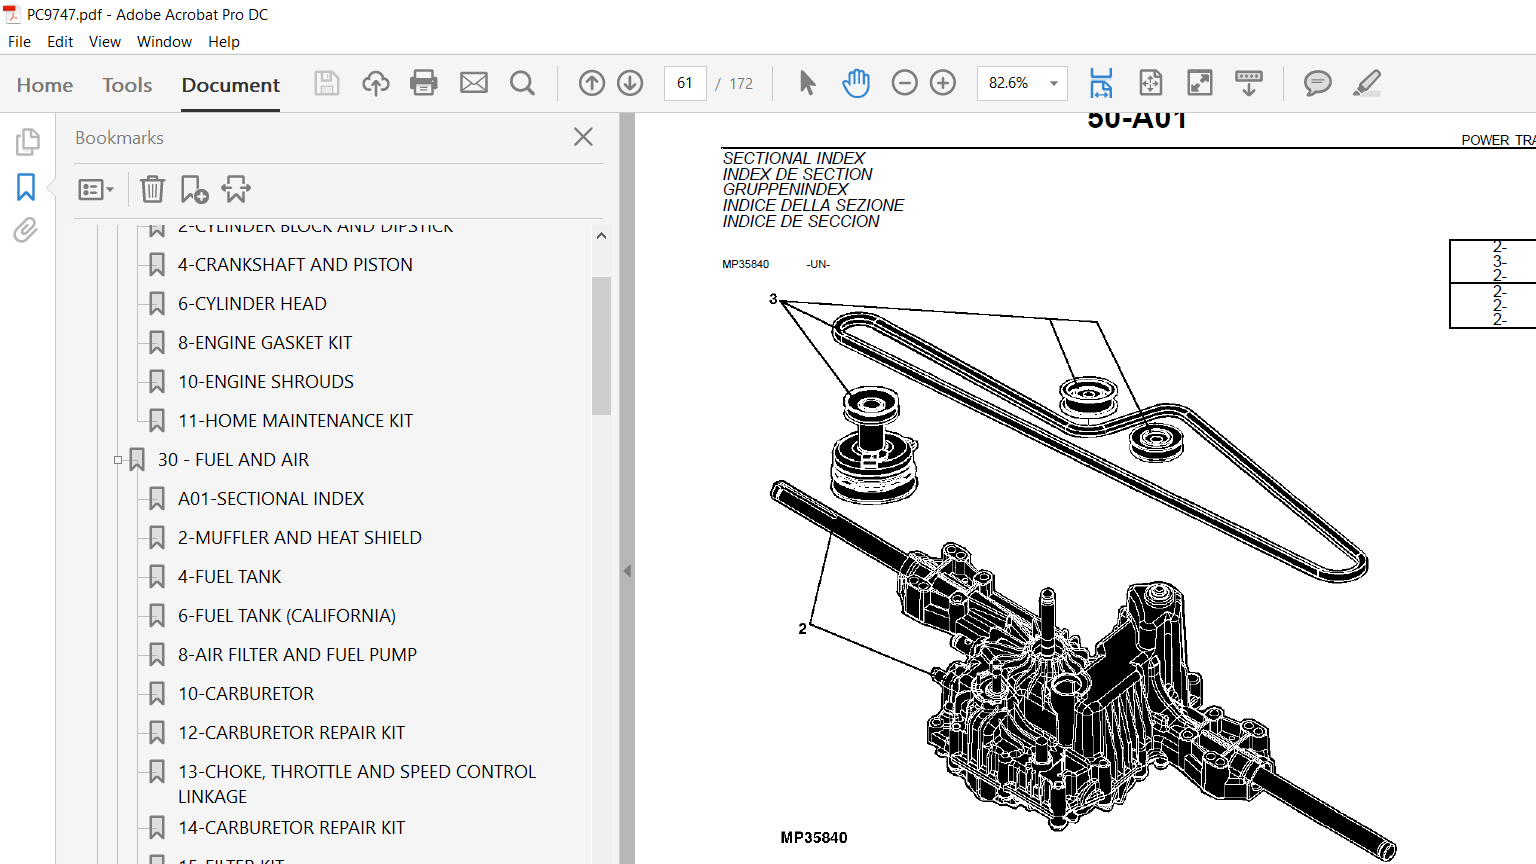Open 8-AIR FILTER AND FUEL PUMP bookmark
1536x864 pixels.
point(297,655)
